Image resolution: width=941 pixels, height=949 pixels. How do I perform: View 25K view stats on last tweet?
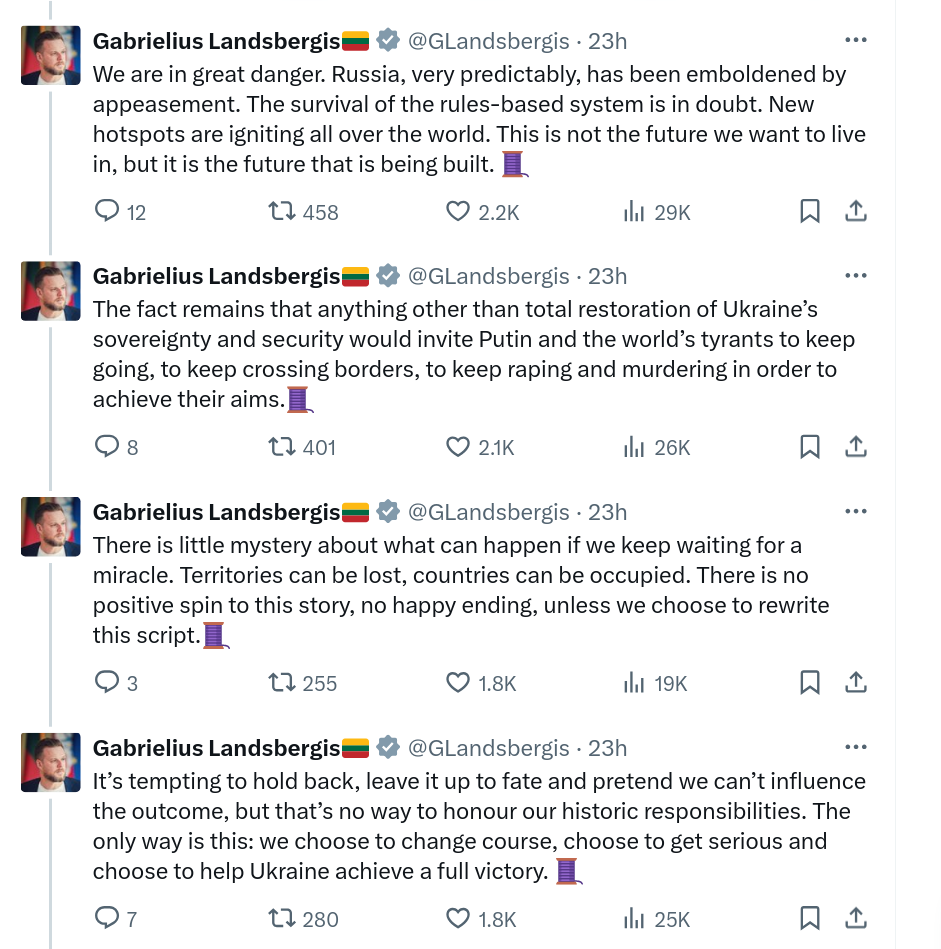point(656,919)
